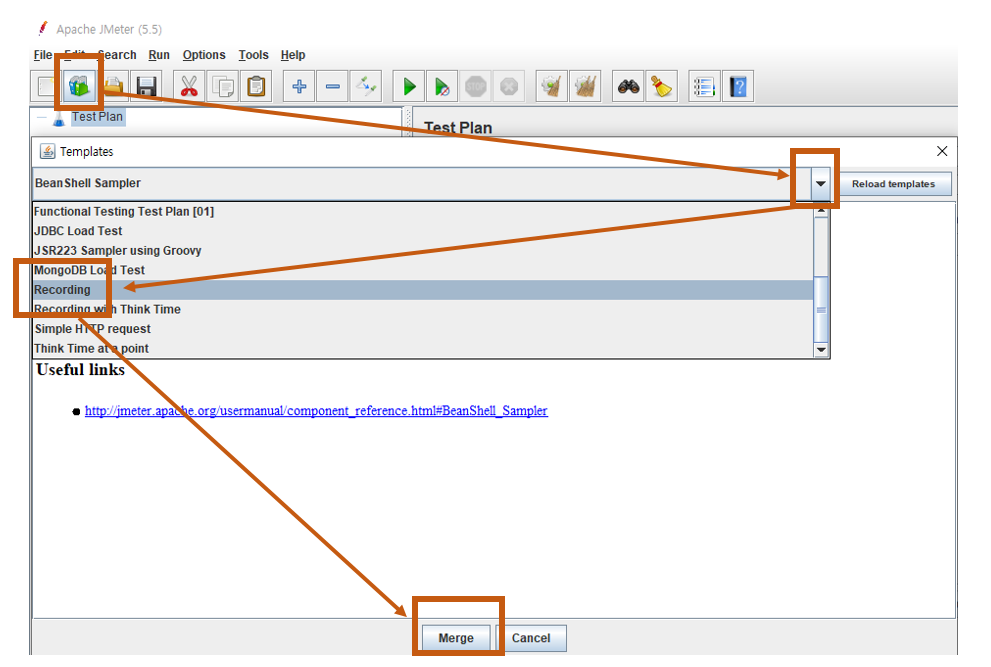Image resolution: width=991 pixels, height=667 pixels.
Task: Select JDBC Load Test template
Action: pos(422,231)
